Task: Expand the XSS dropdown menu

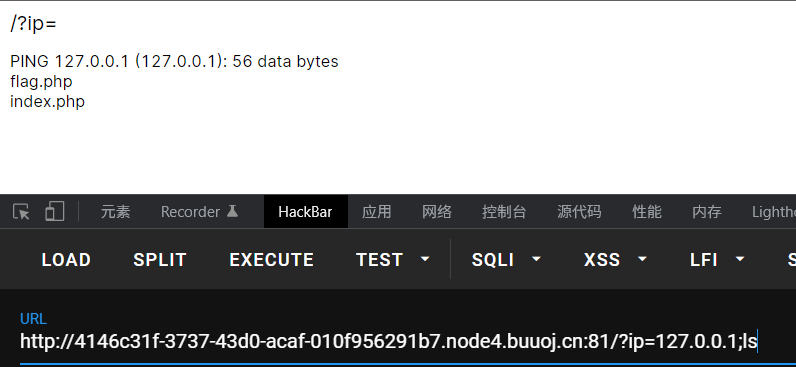Action: click(x=642, y=259)
